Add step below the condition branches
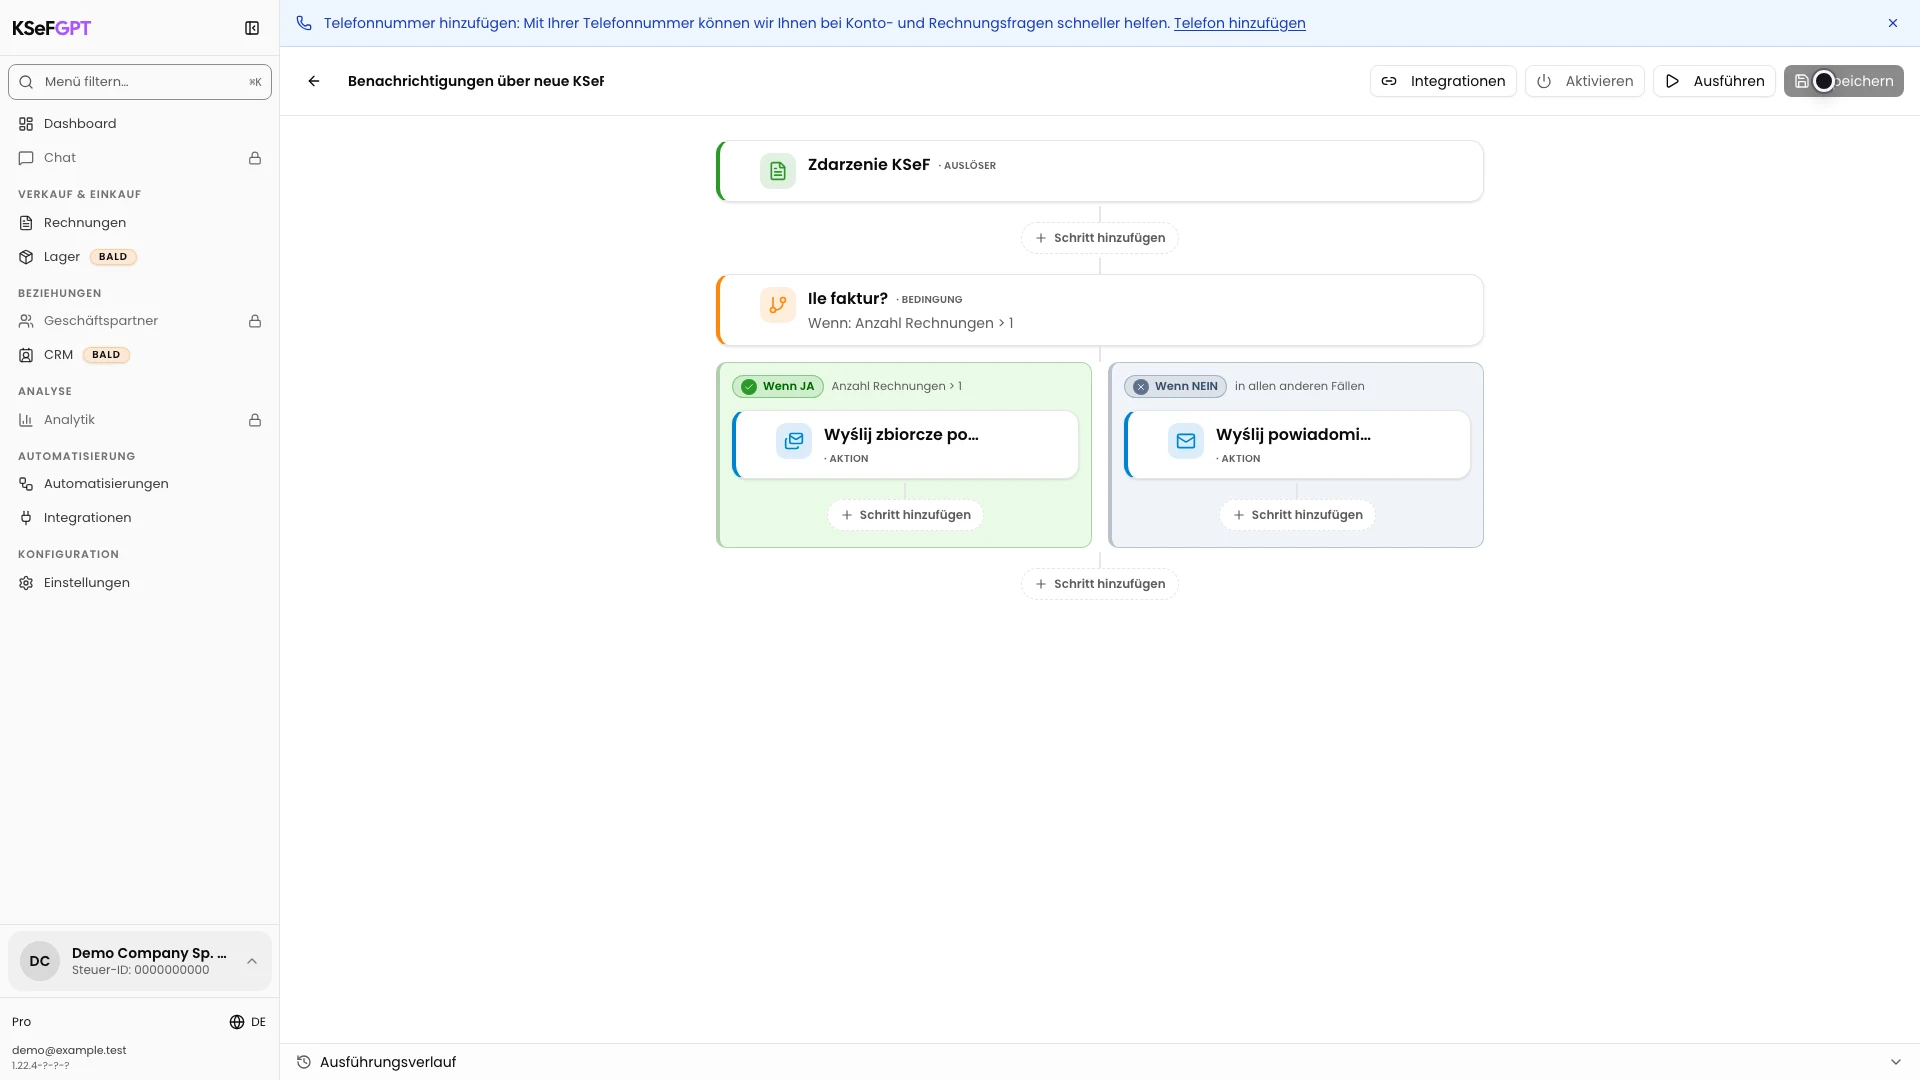1920x1080 pixels. (1100, 584)
